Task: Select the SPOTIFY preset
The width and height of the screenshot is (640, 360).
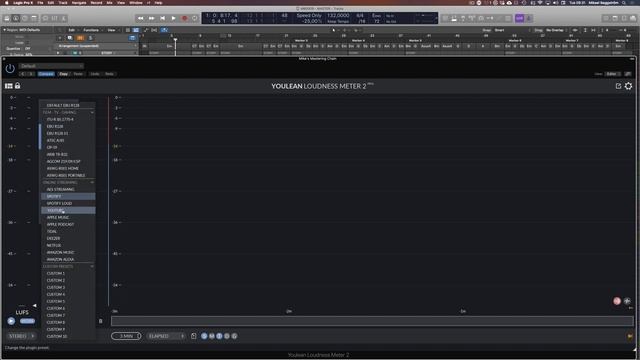Action: coord(68,196)
